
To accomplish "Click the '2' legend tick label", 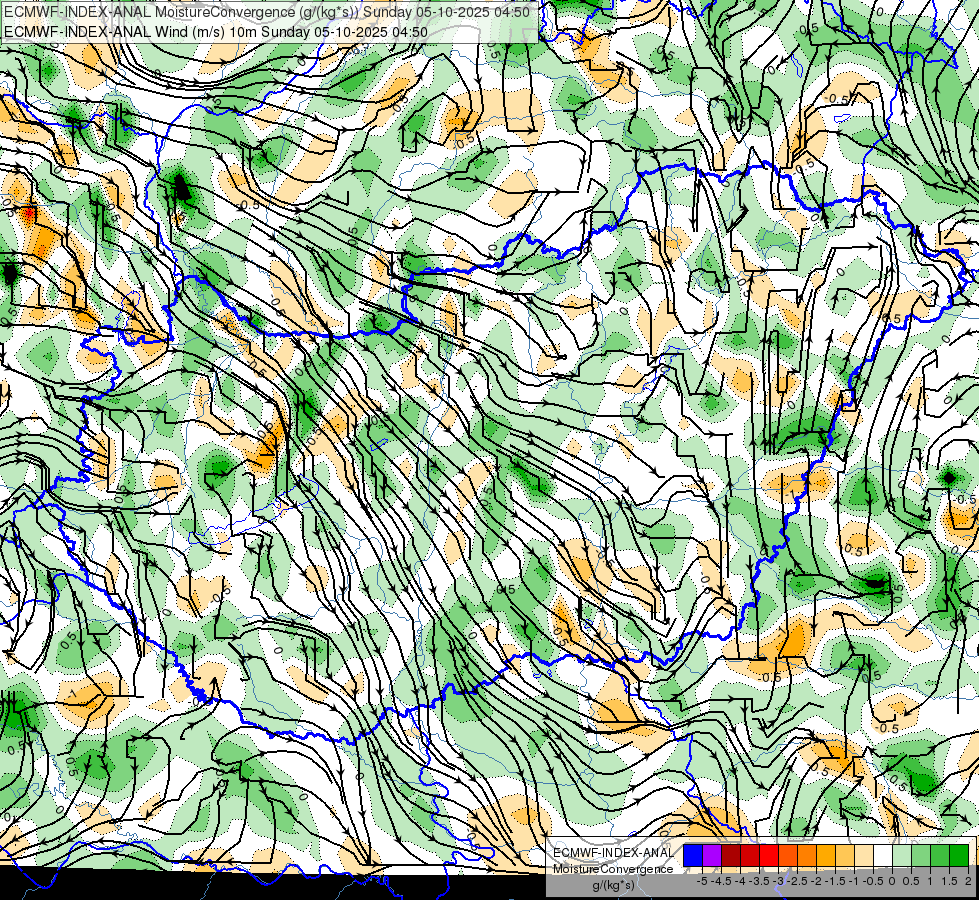I will pyautogui.click(x=968, y=881).
